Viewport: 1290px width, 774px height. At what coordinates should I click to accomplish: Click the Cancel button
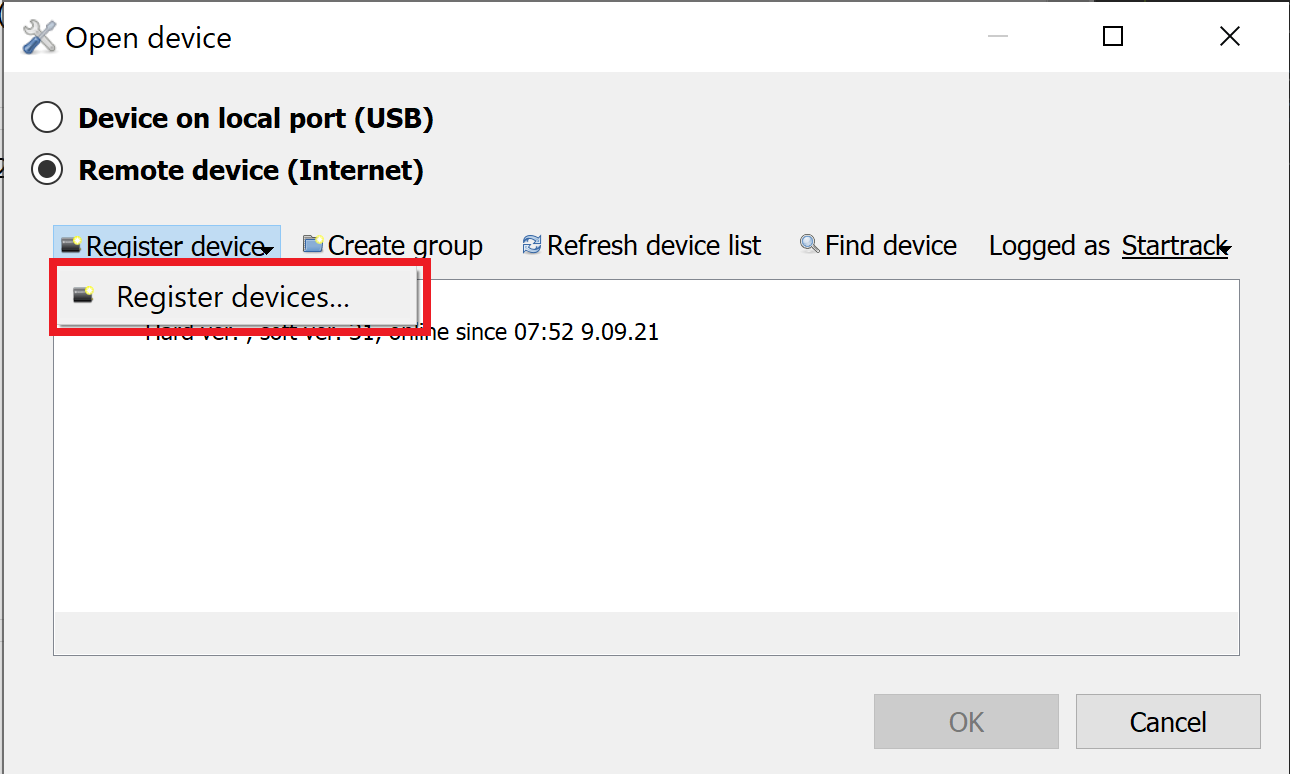tap(1168, 722)
